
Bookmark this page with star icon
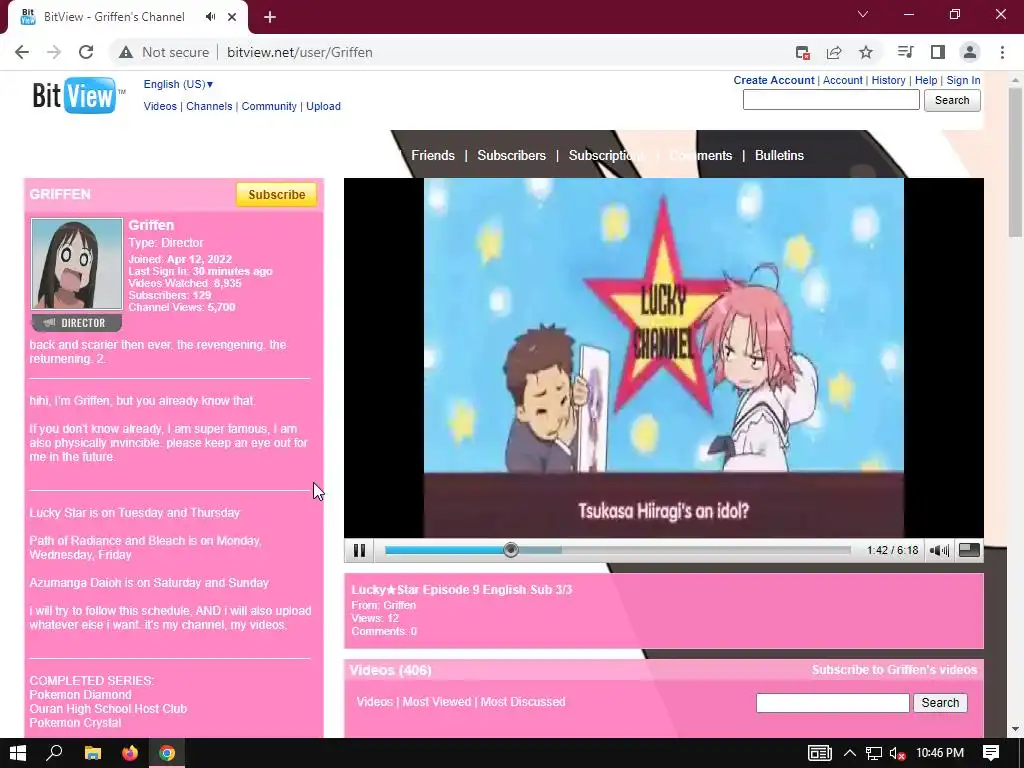click(x=866, y=52)
